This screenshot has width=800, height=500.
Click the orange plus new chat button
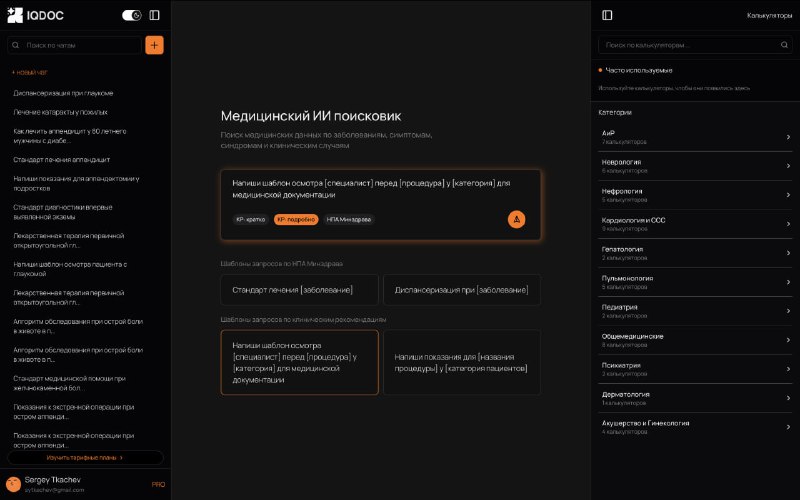(x=154, y=45)
